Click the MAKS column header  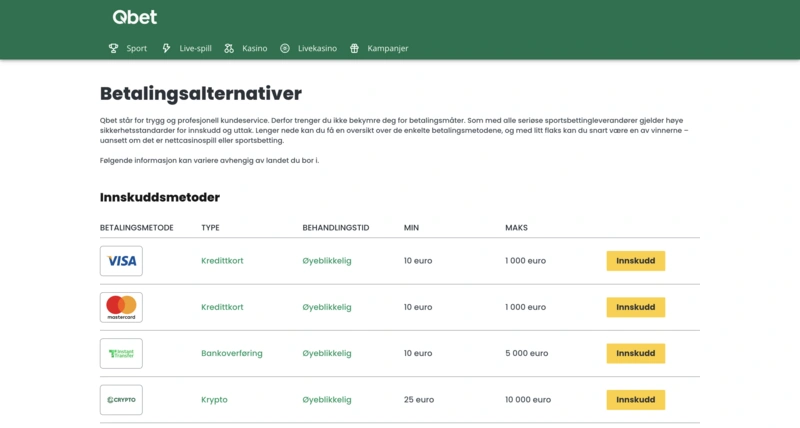(516, 228)
